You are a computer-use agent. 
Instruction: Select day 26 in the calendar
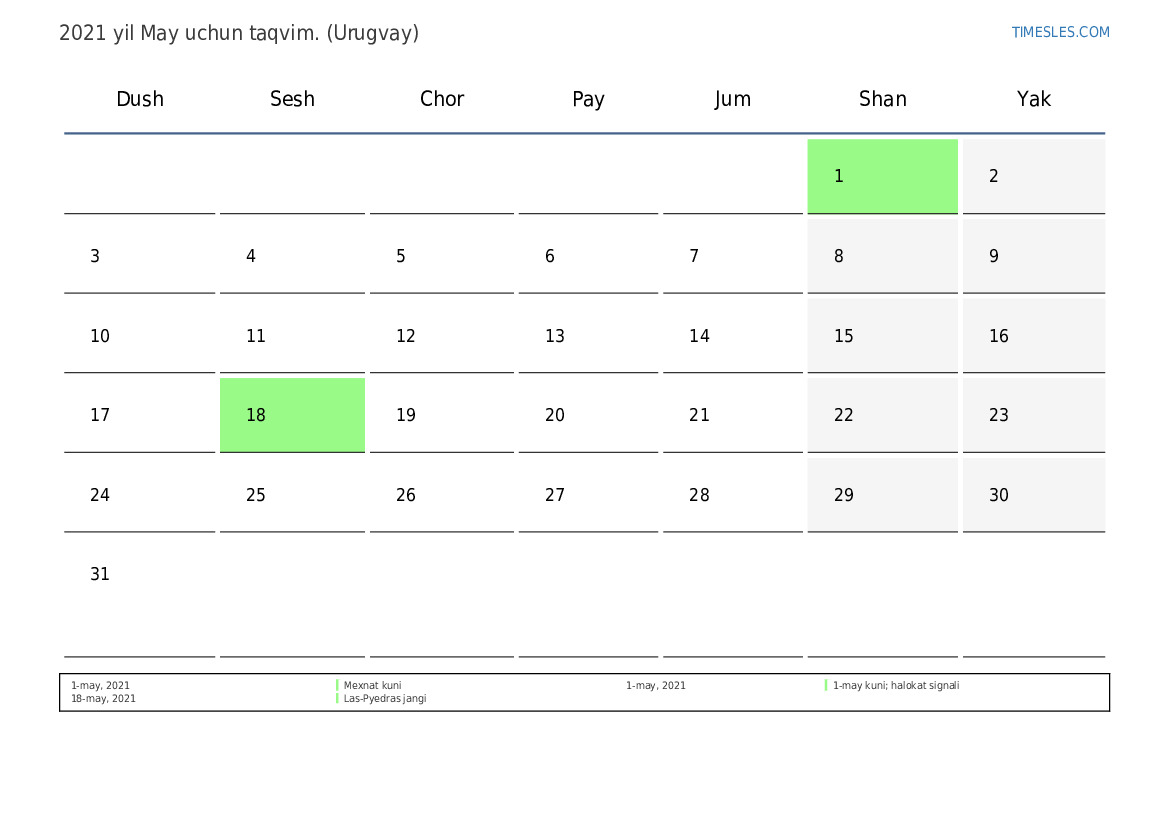441,494
